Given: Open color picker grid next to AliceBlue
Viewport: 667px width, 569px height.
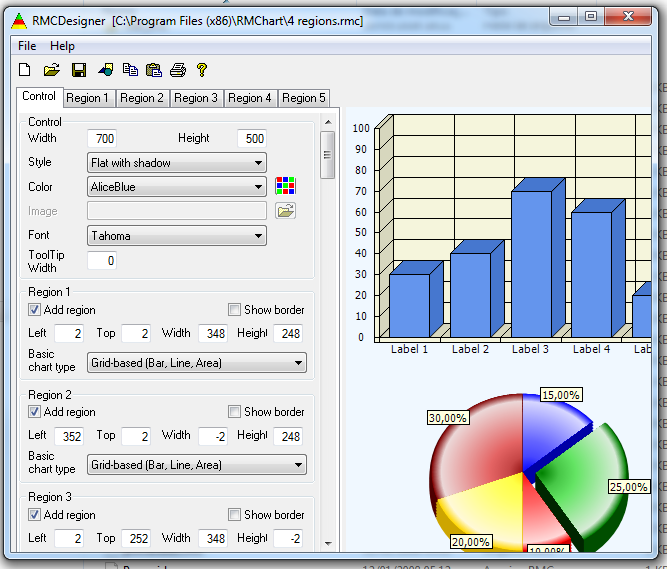Looking at the screenshot, I should point(286,186).
